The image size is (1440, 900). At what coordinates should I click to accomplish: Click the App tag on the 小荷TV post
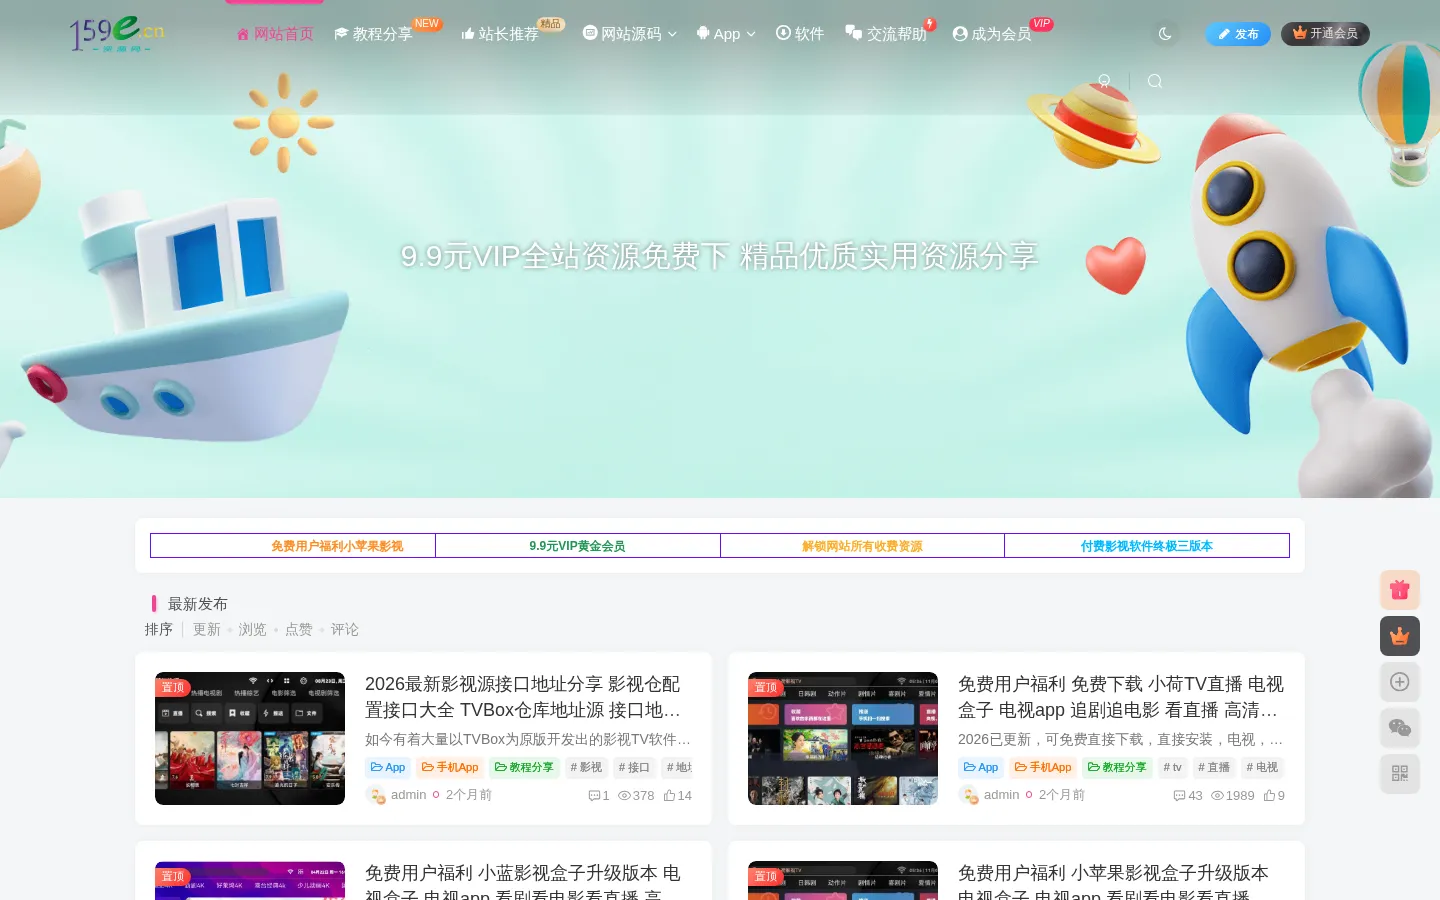pyautogui.click(x=981, y=767)
